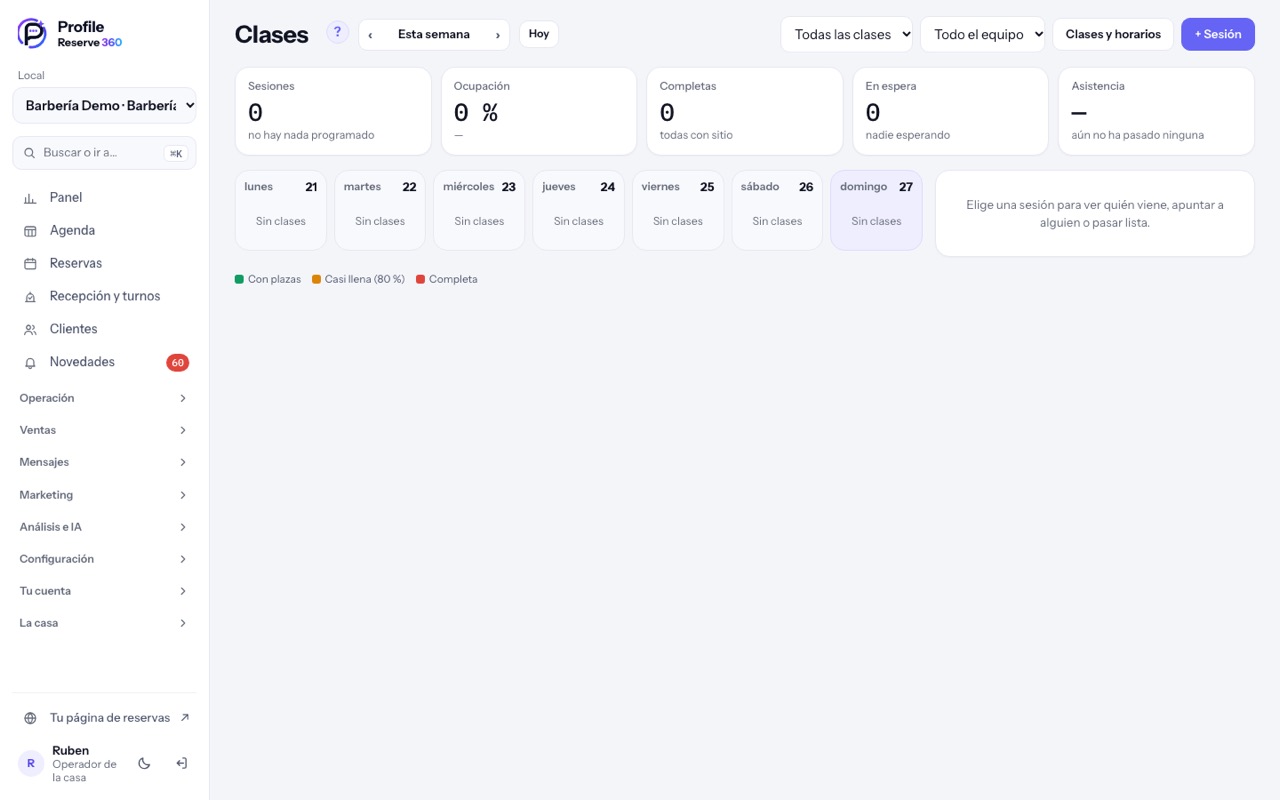
Task: Click the Ruben user name
Action: point(70,751)
